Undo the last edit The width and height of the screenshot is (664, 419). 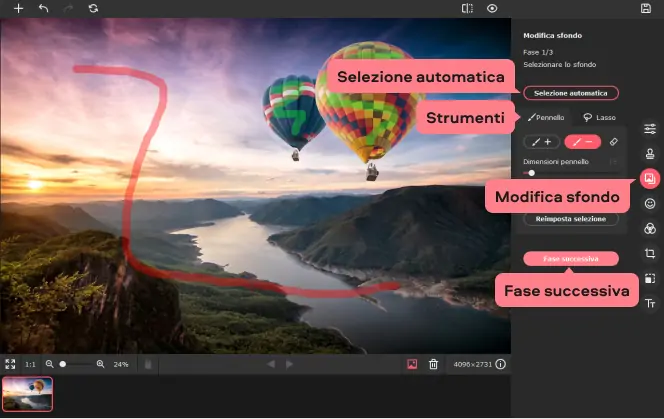point(43,8)
